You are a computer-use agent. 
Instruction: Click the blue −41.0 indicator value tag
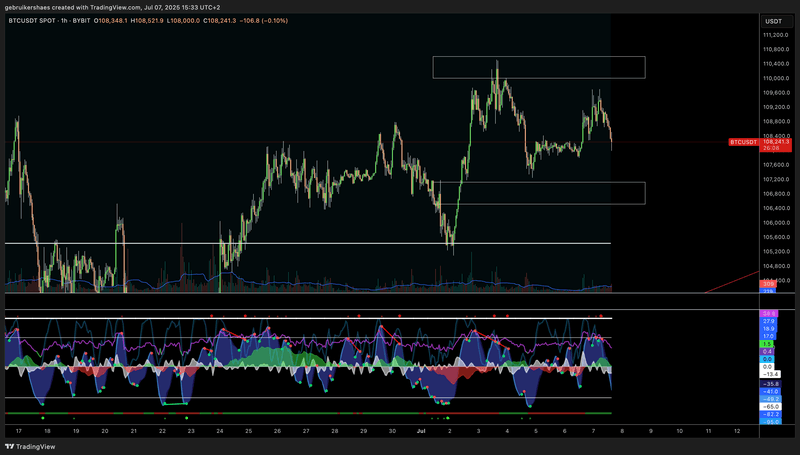click(x=770, y=392)
